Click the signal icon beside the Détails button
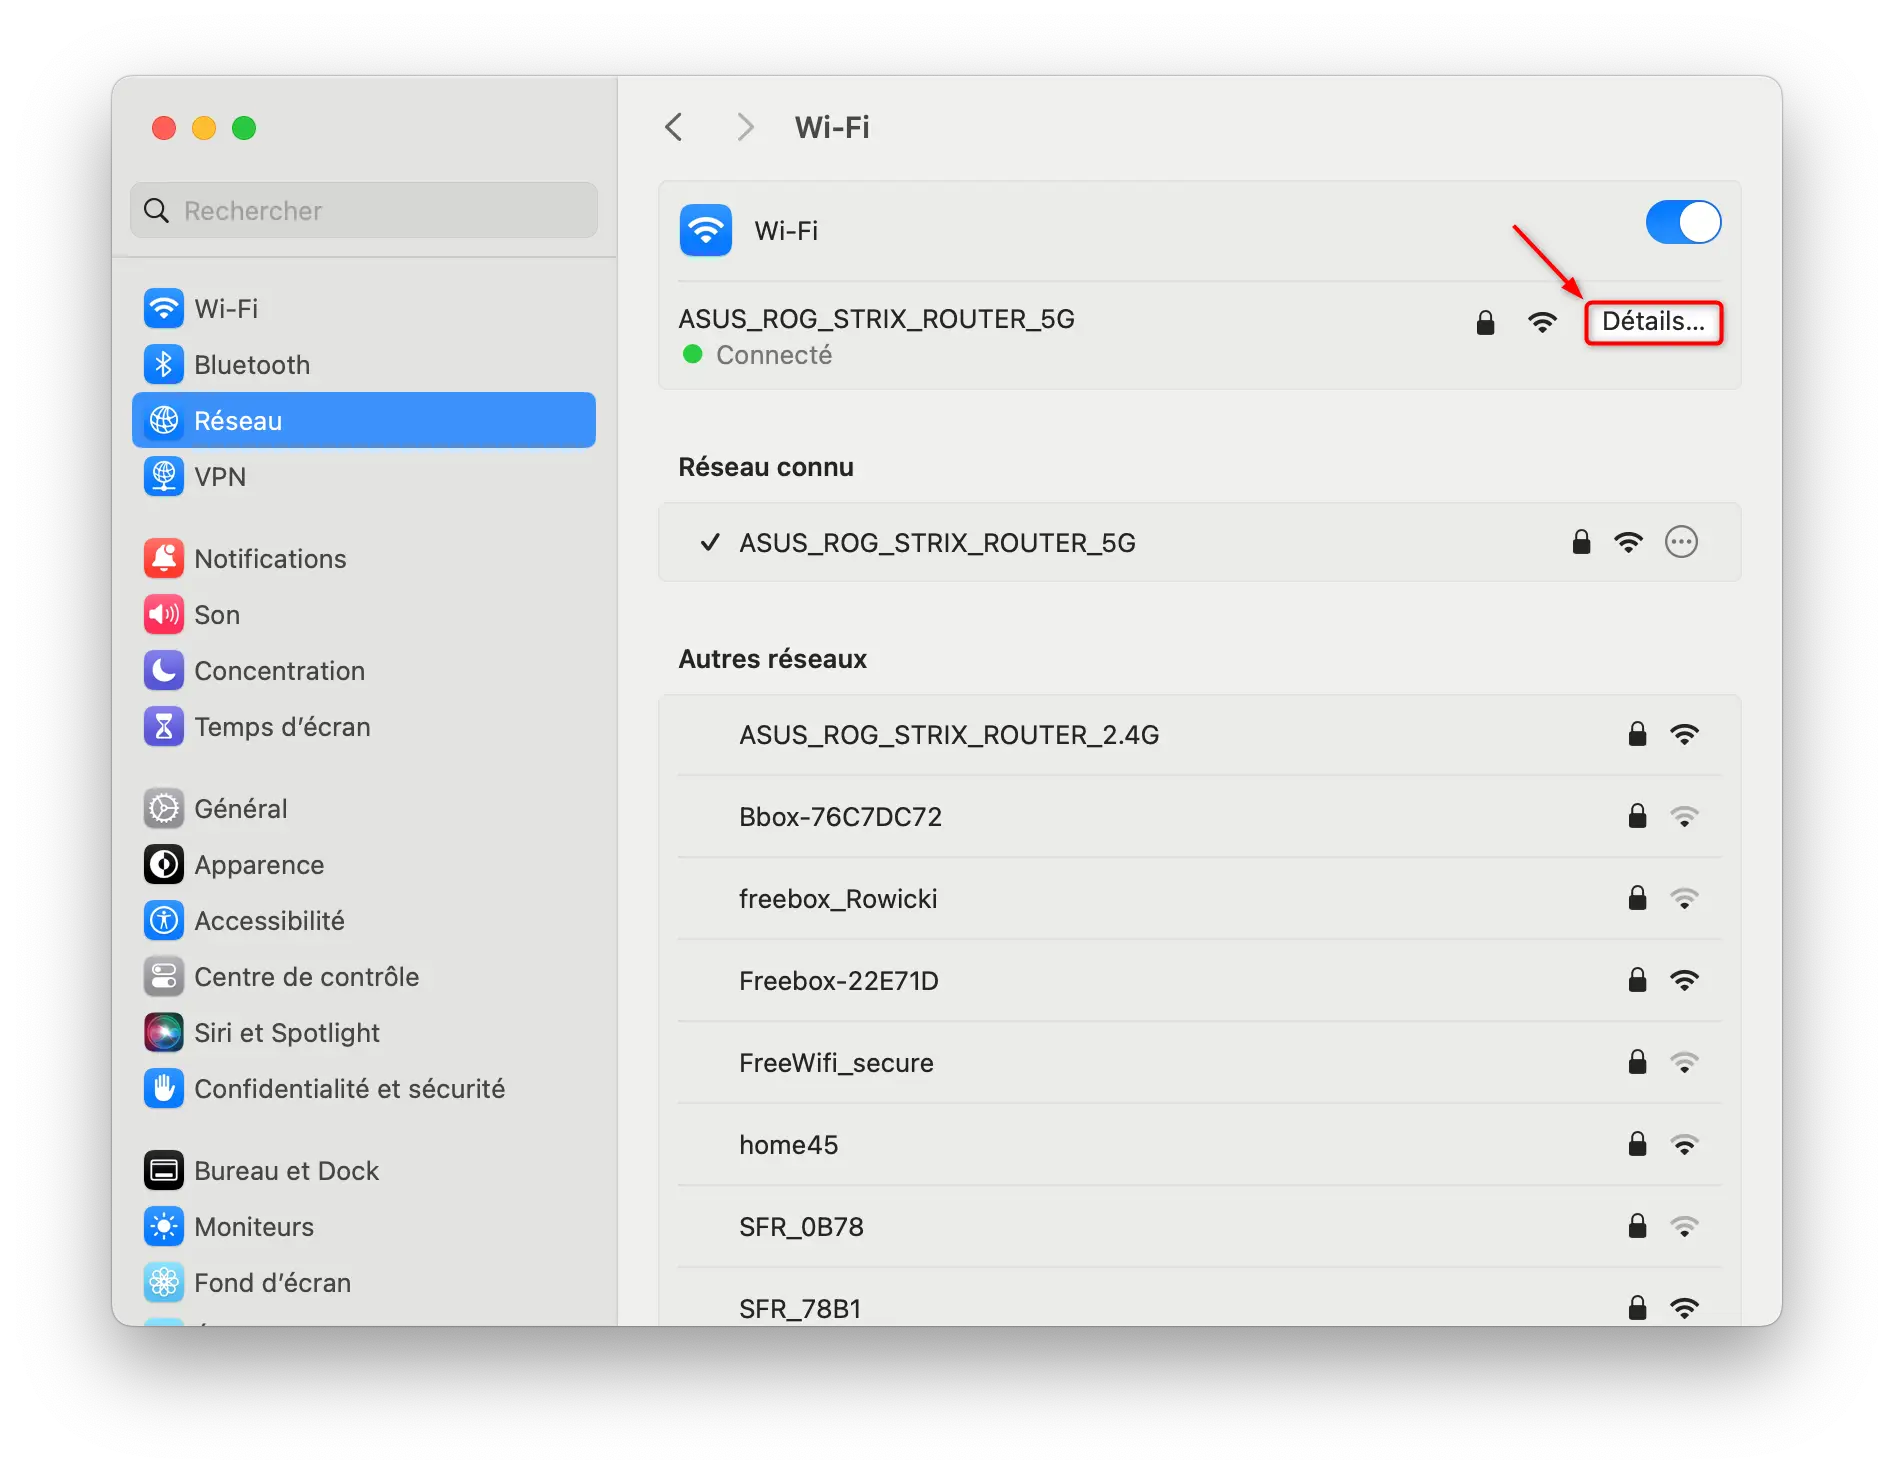Image resolution: width=1894 pixels, height=1474 pixels. (x=1543, y=322)
